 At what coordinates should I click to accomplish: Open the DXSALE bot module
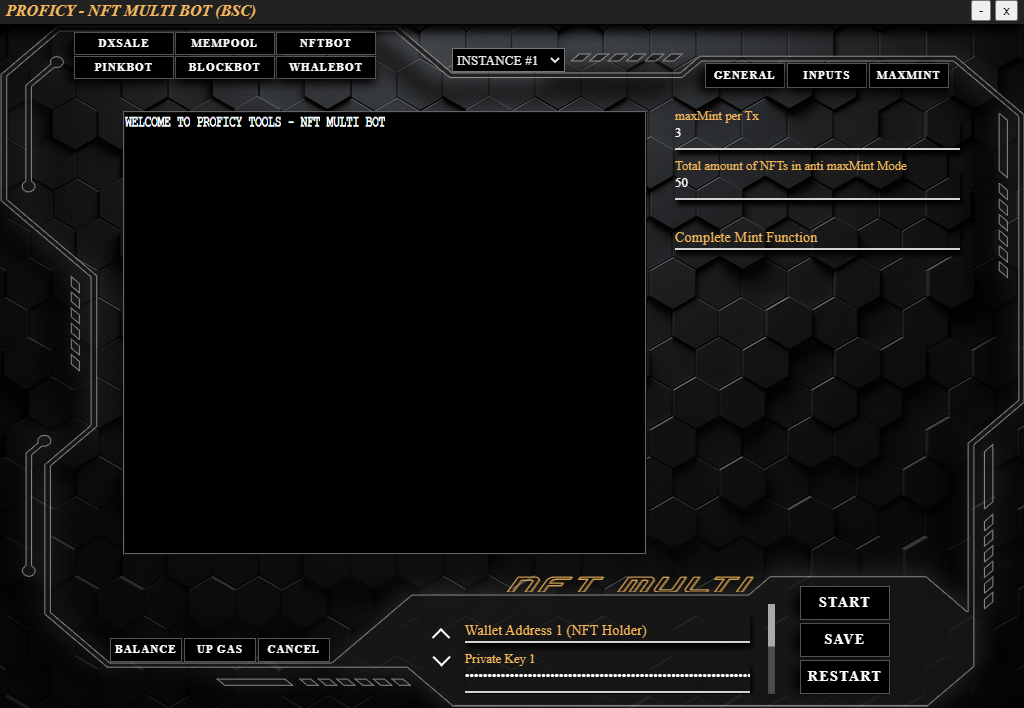(123, 43)
